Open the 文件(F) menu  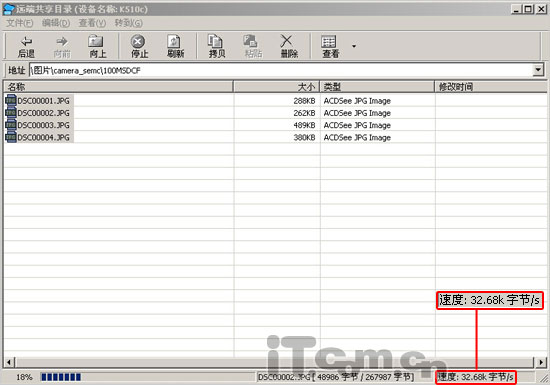20,23
